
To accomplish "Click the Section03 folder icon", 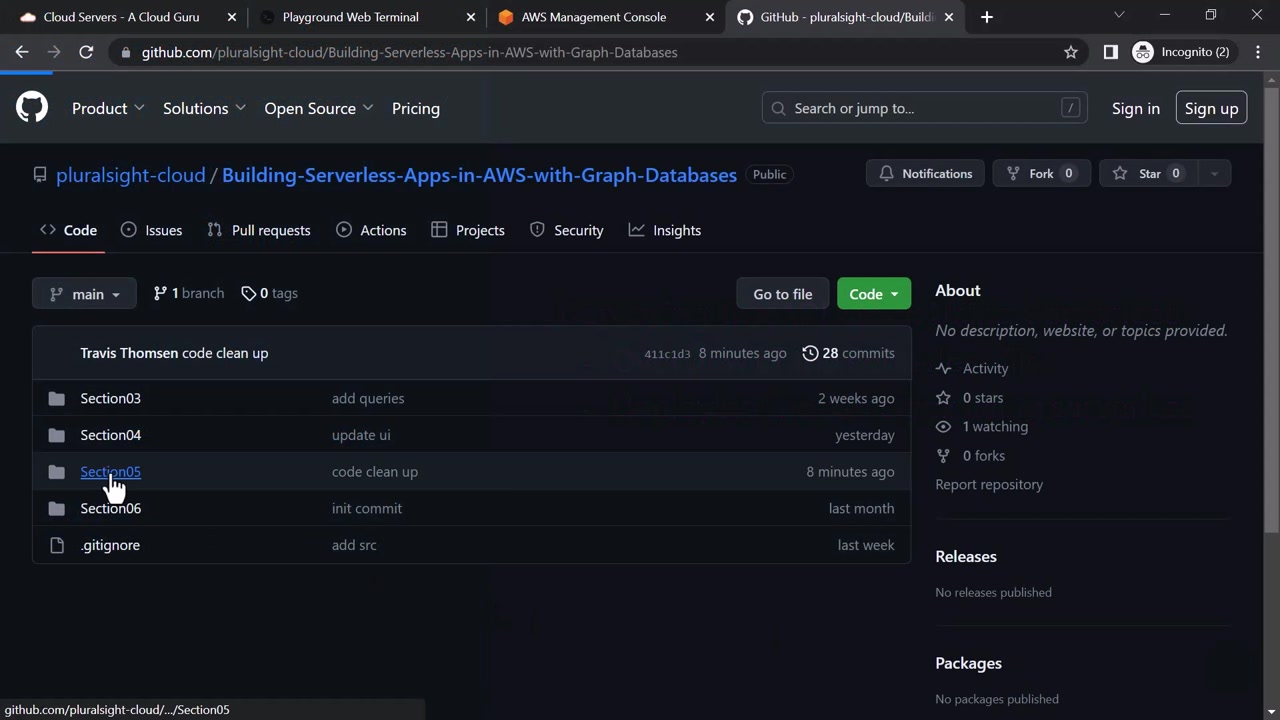I will (57, 399).
